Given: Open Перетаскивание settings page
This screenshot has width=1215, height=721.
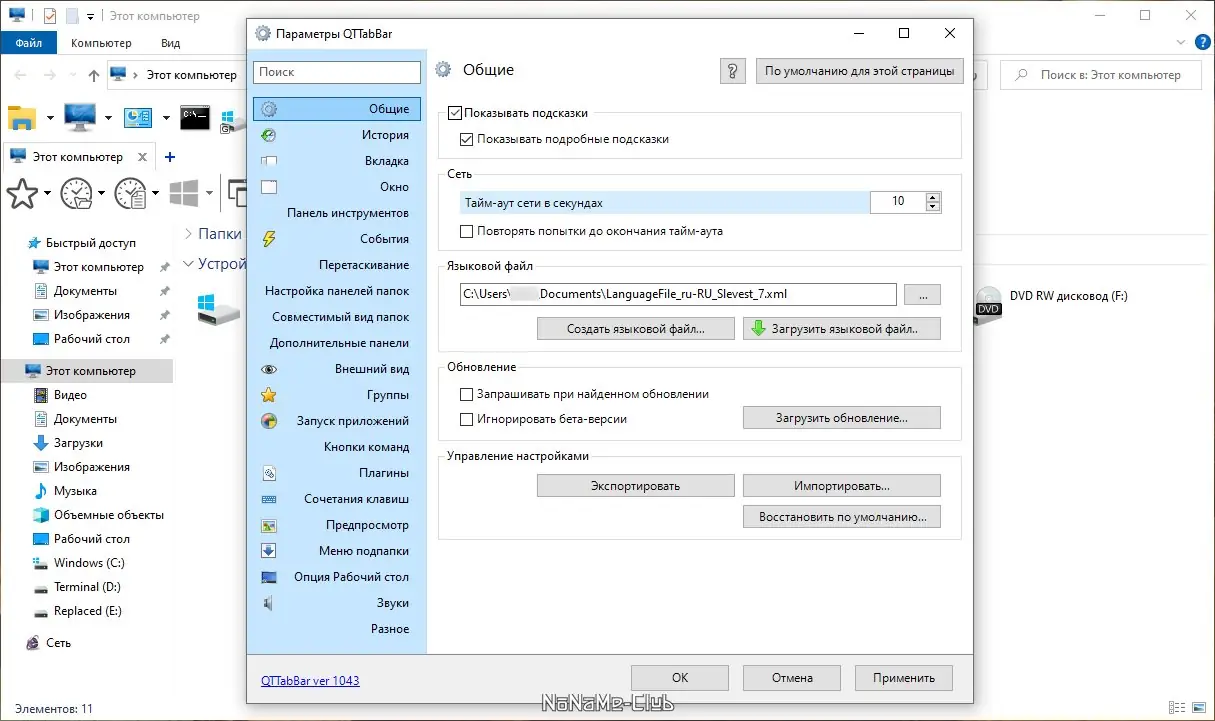Looking at the screenshot, I should point(337,265).
